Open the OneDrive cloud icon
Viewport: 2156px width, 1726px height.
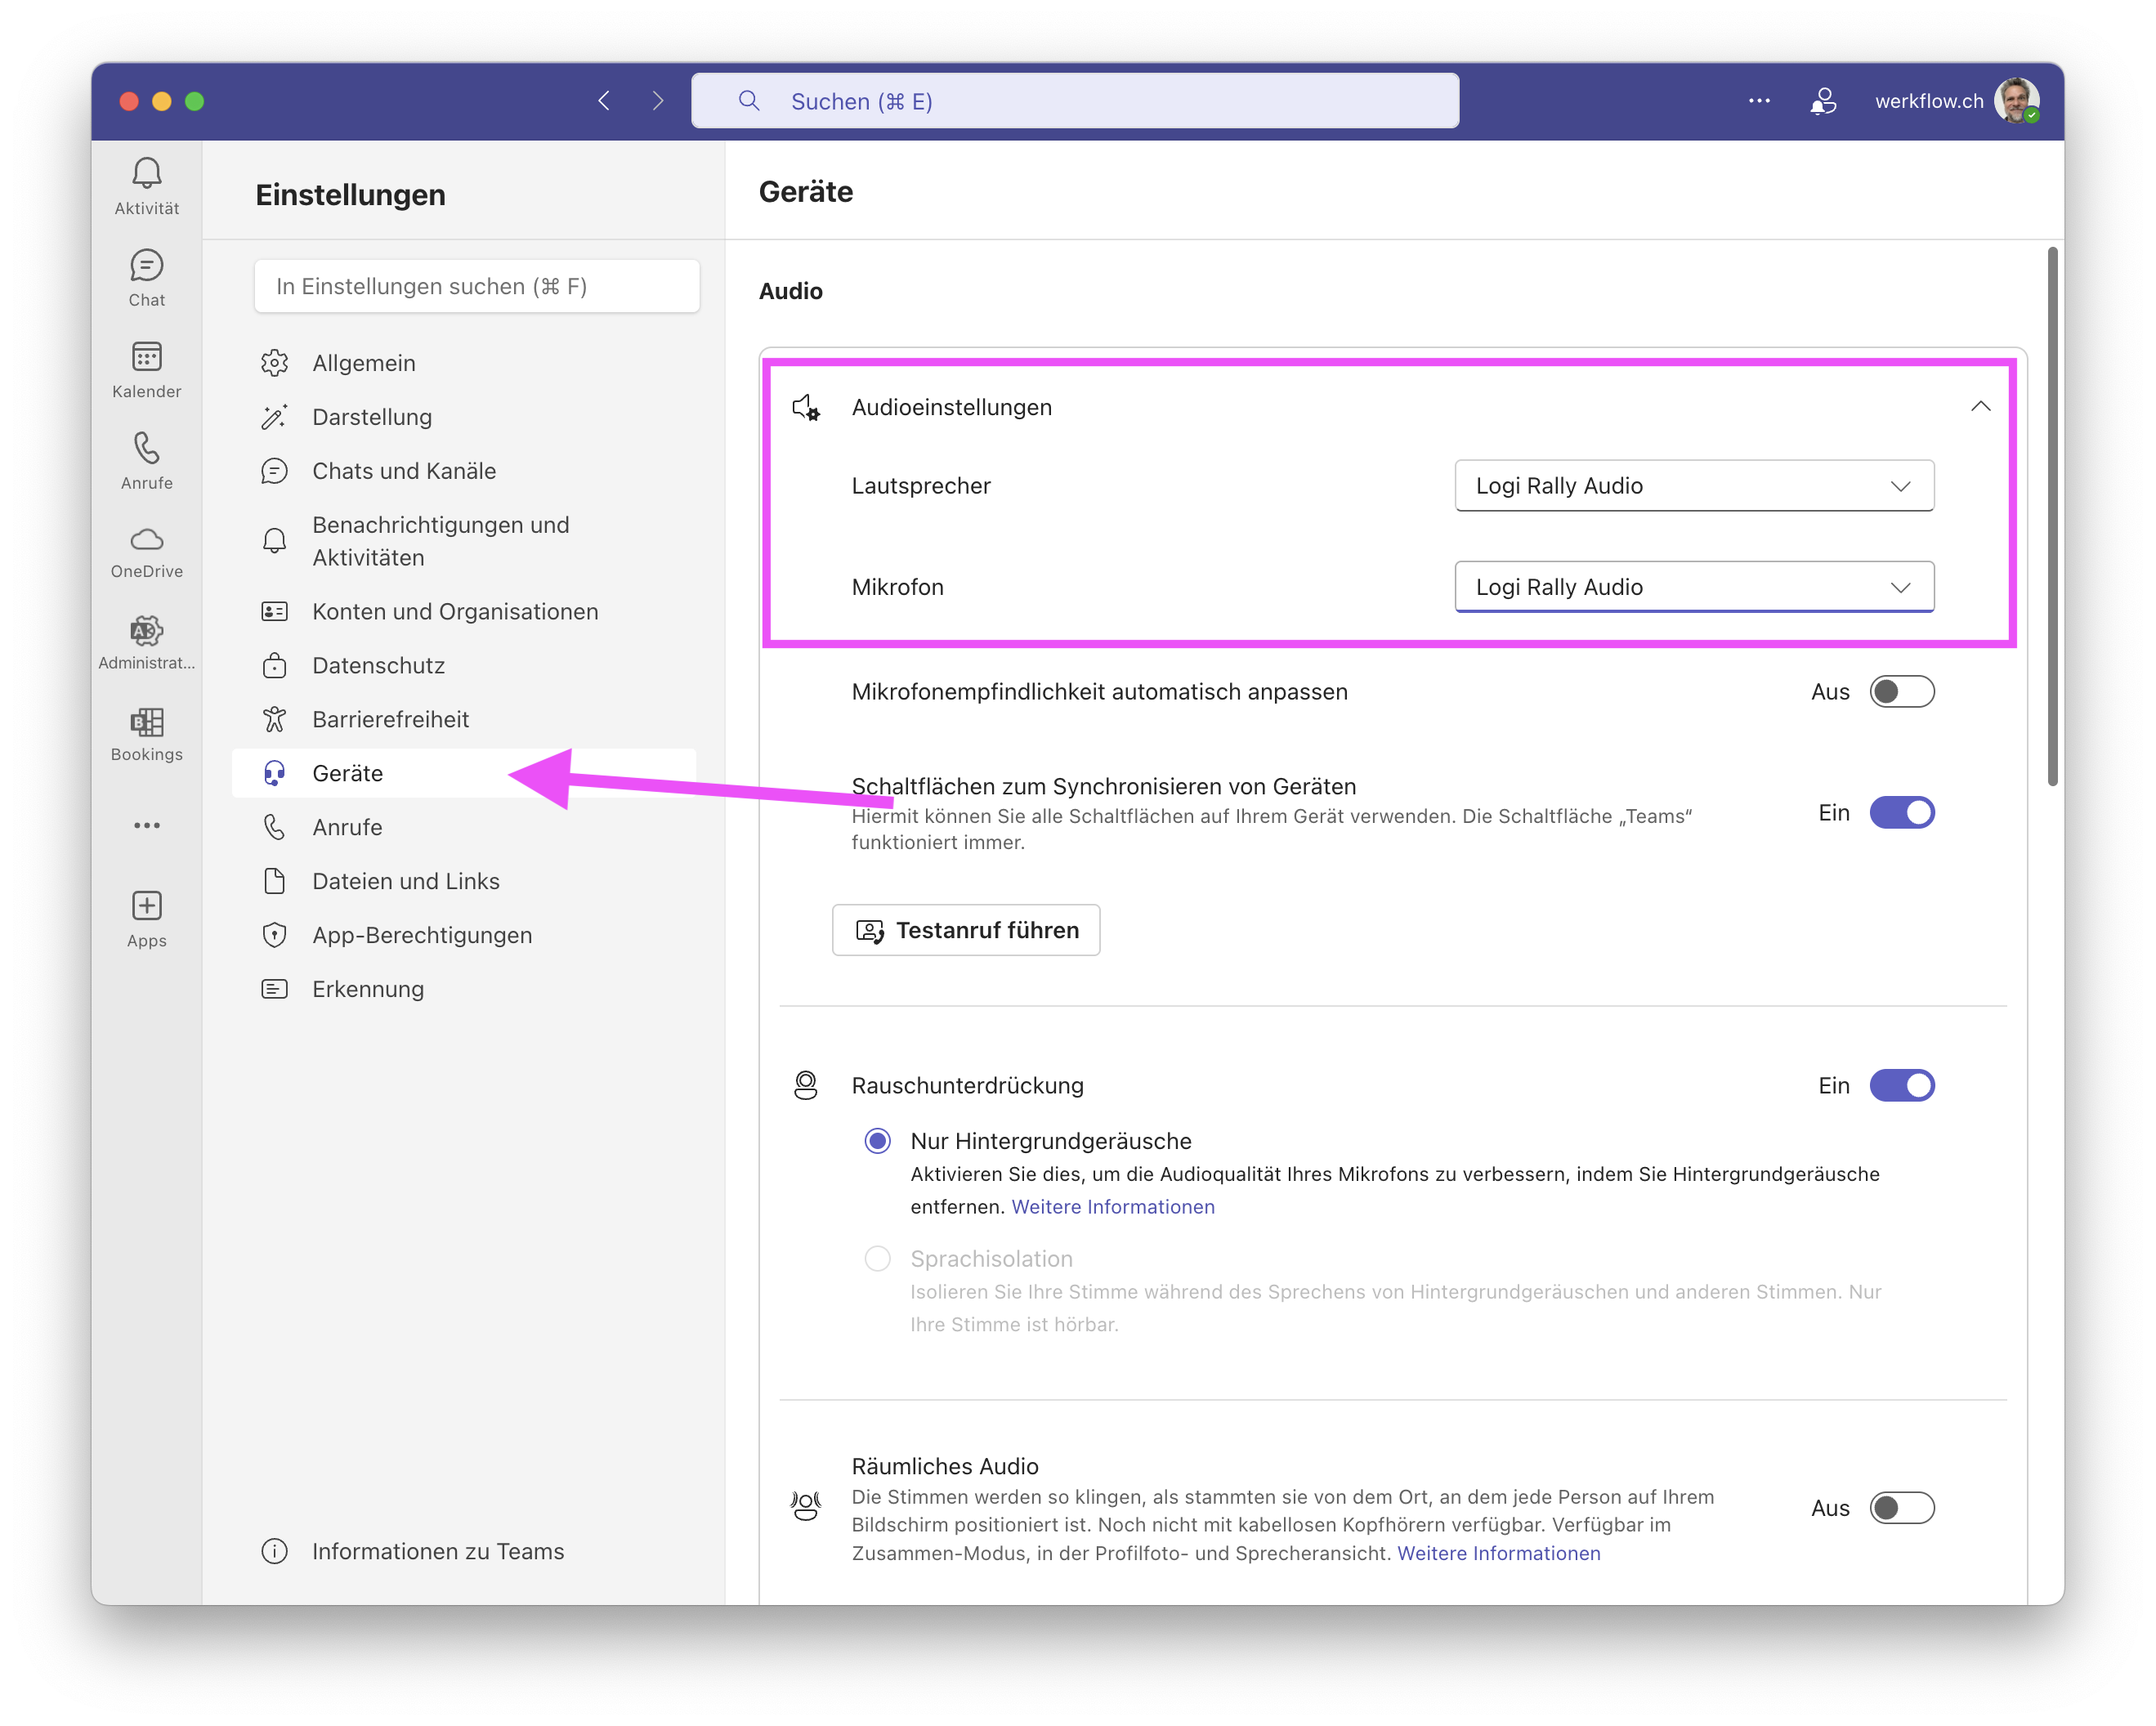[146, 540]
